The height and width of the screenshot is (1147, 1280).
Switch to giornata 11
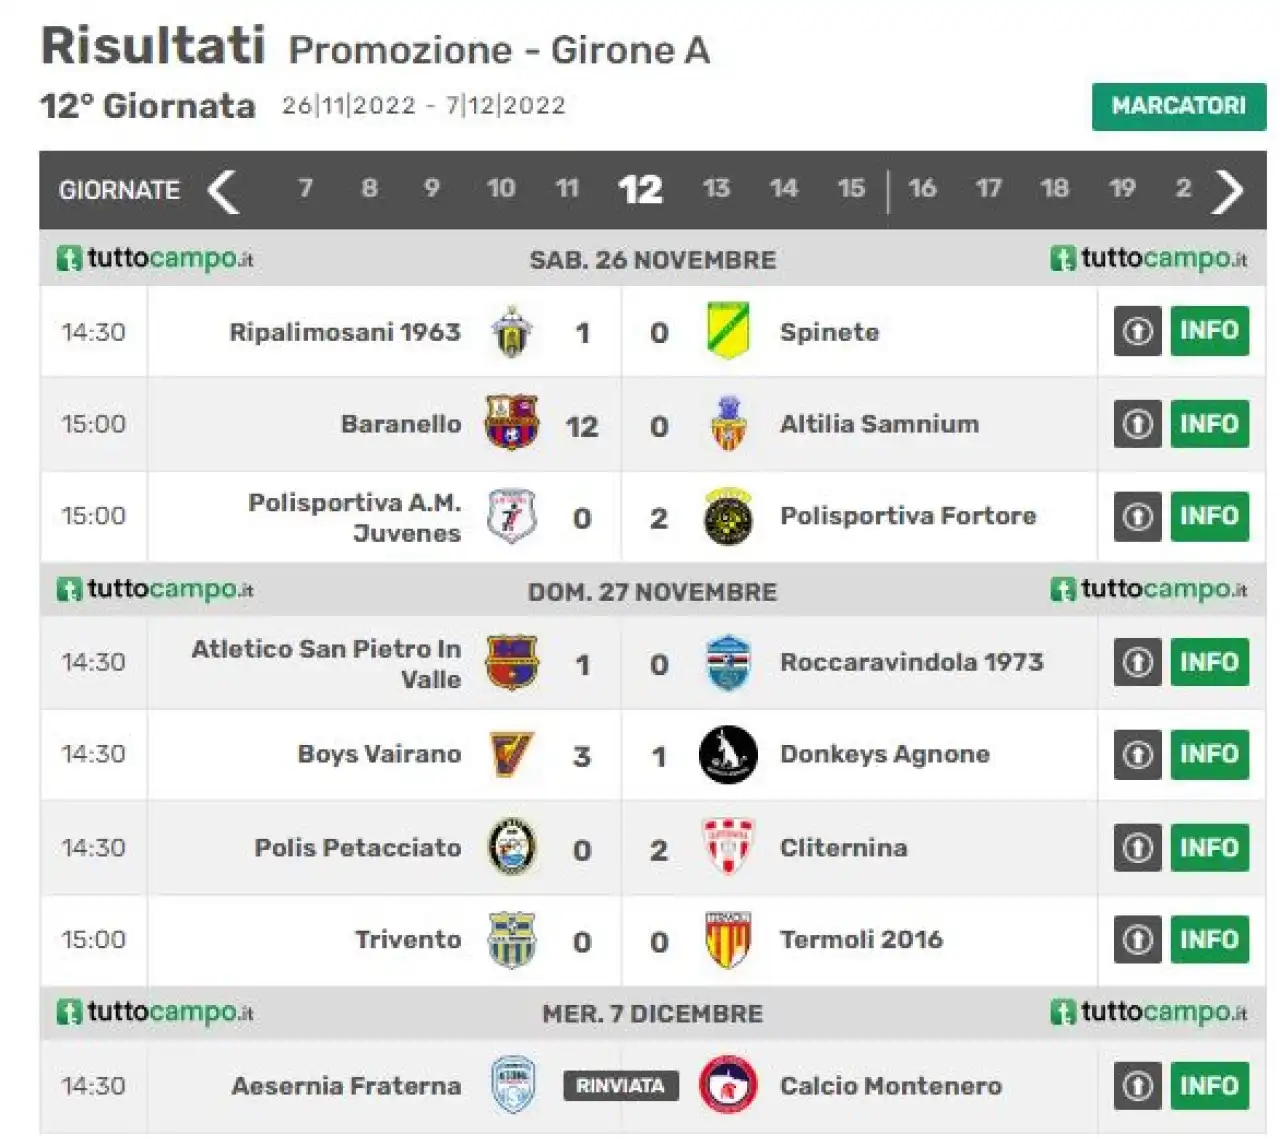click(567, 189)
